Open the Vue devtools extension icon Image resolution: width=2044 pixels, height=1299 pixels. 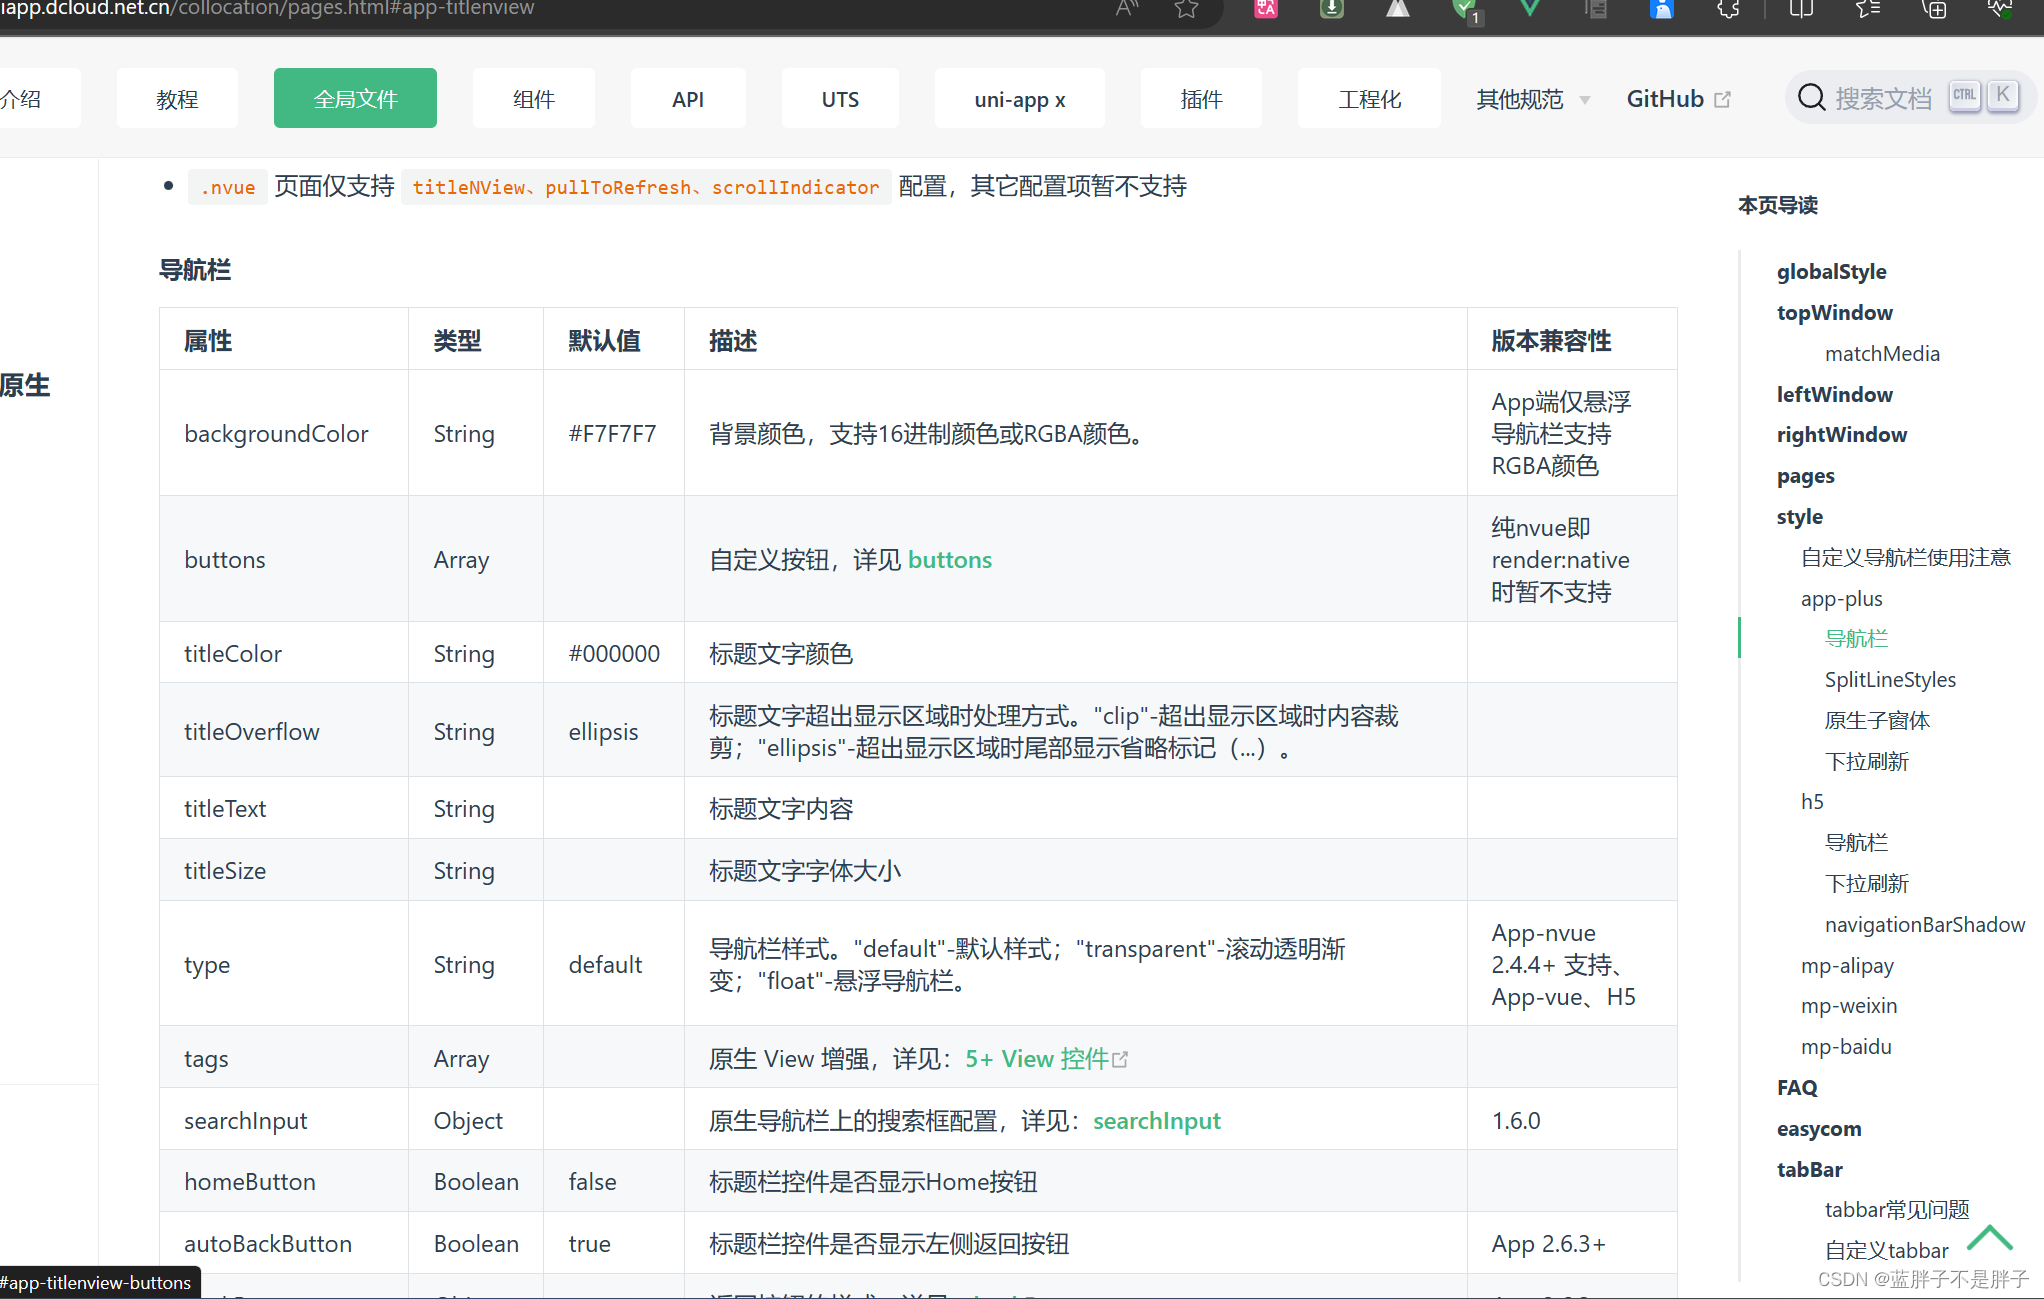(1529, 8)
